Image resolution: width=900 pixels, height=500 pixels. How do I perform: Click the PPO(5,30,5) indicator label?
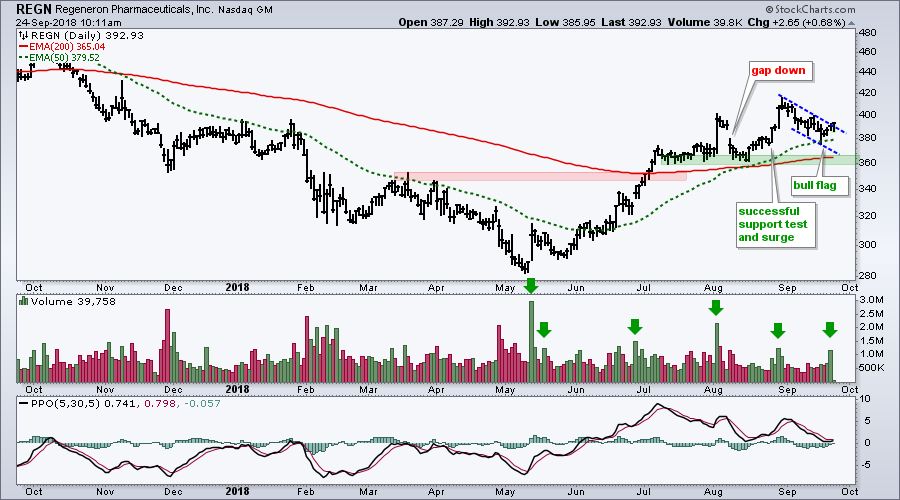click(65, 404)
